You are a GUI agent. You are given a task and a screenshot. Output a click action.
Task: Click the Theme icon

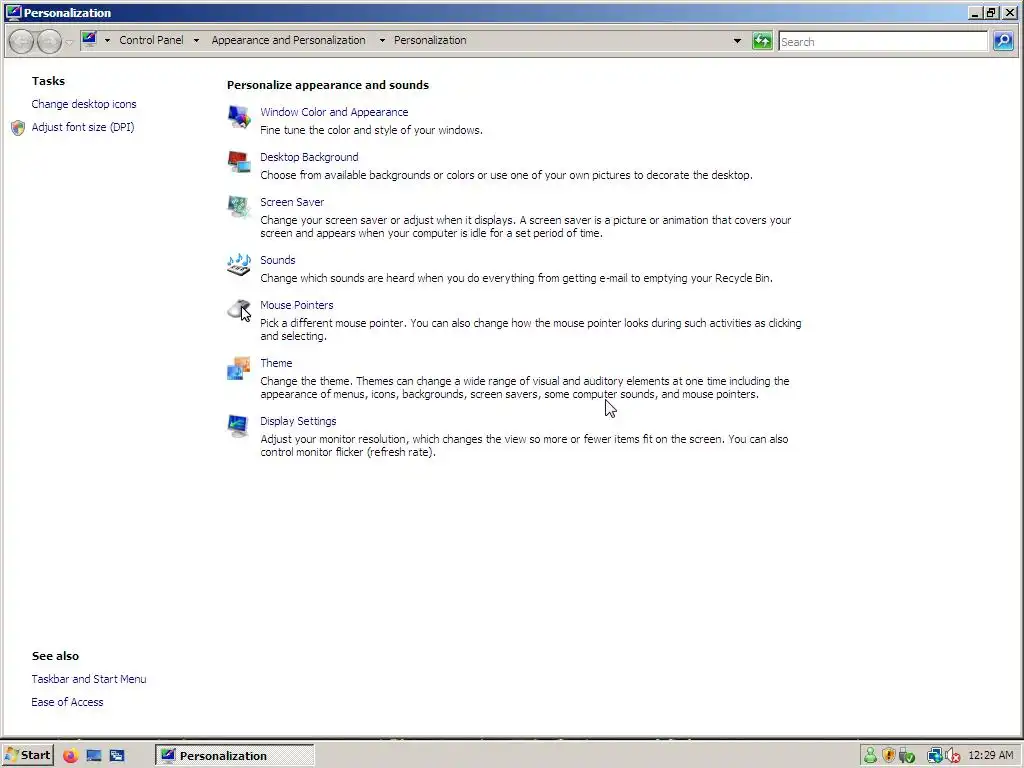click(238, 368)
